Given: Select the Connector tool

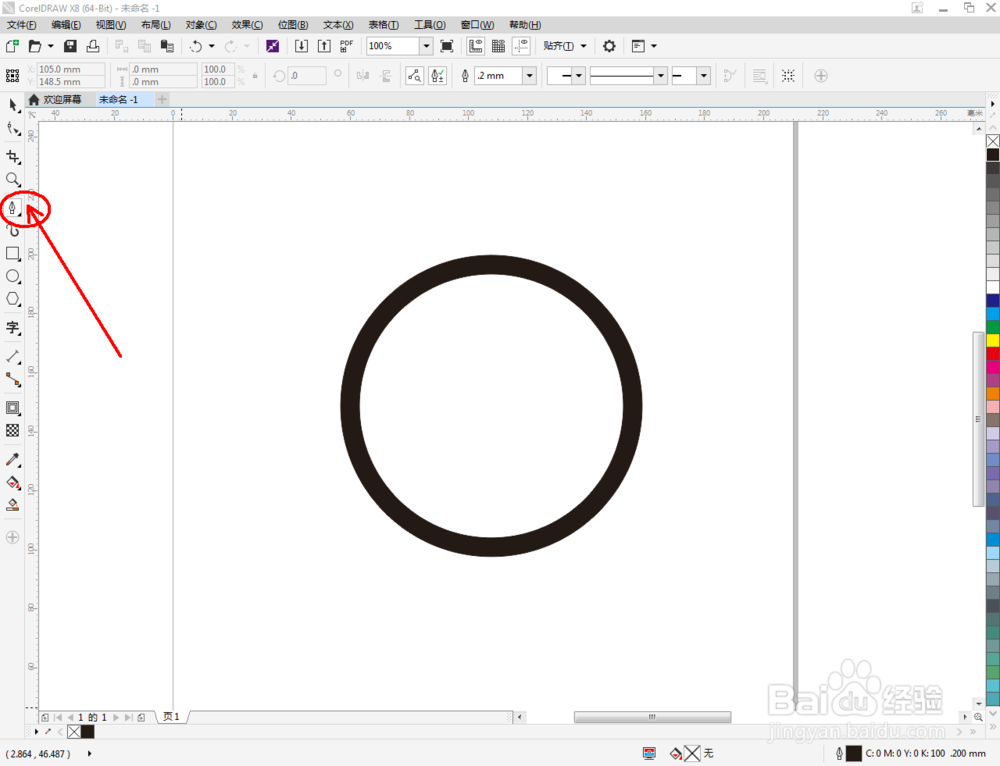Looking at the screenshot, I should point(13,379).
